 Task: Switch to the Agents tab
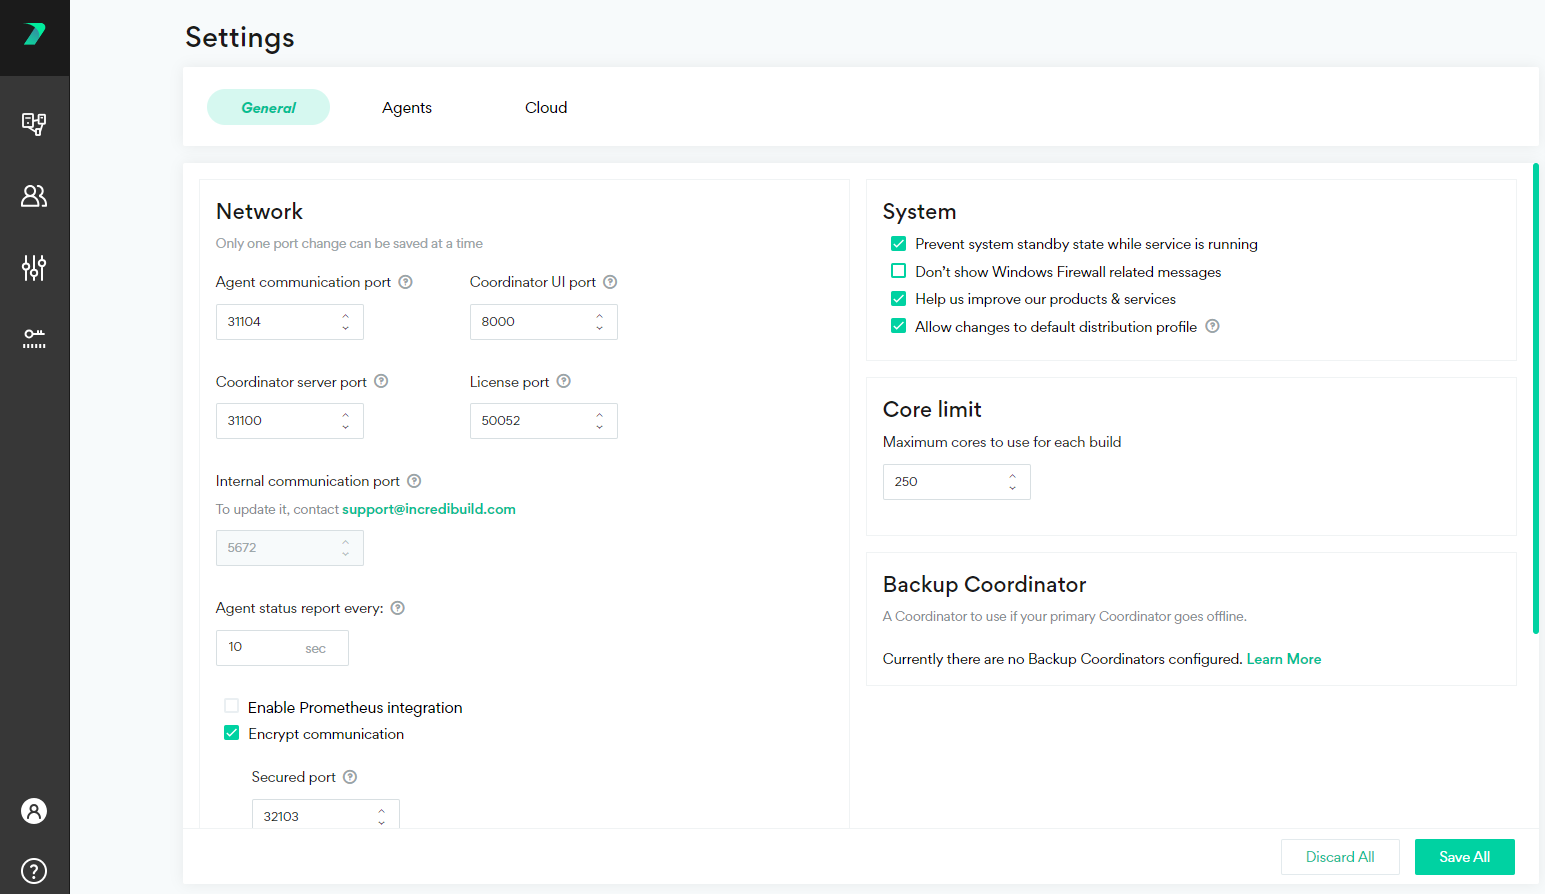(407, 108)
